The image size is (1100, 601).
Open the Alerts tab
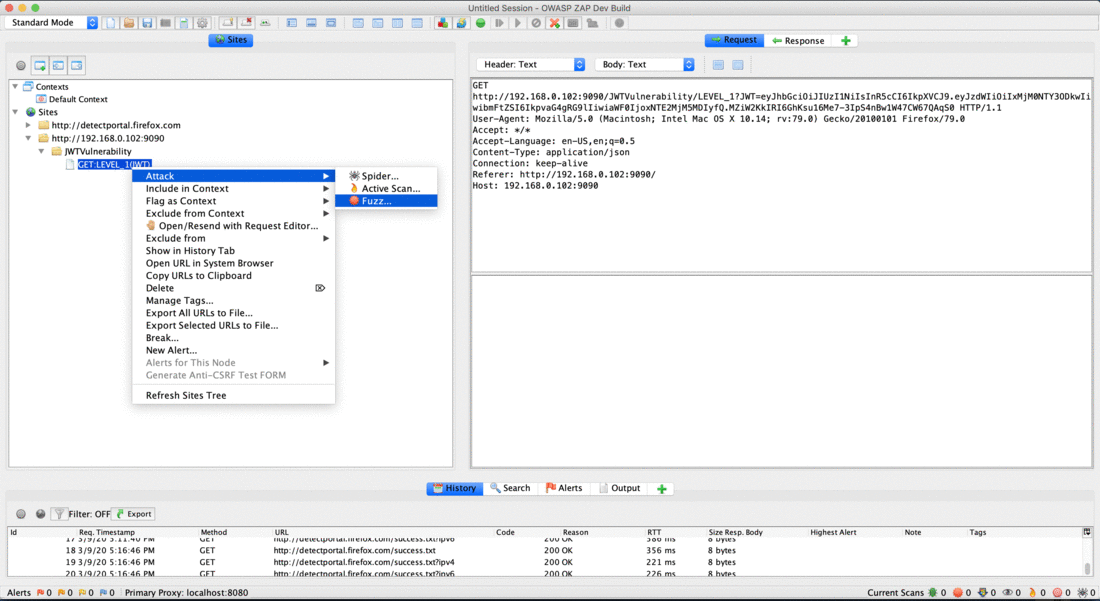(567, 488)
